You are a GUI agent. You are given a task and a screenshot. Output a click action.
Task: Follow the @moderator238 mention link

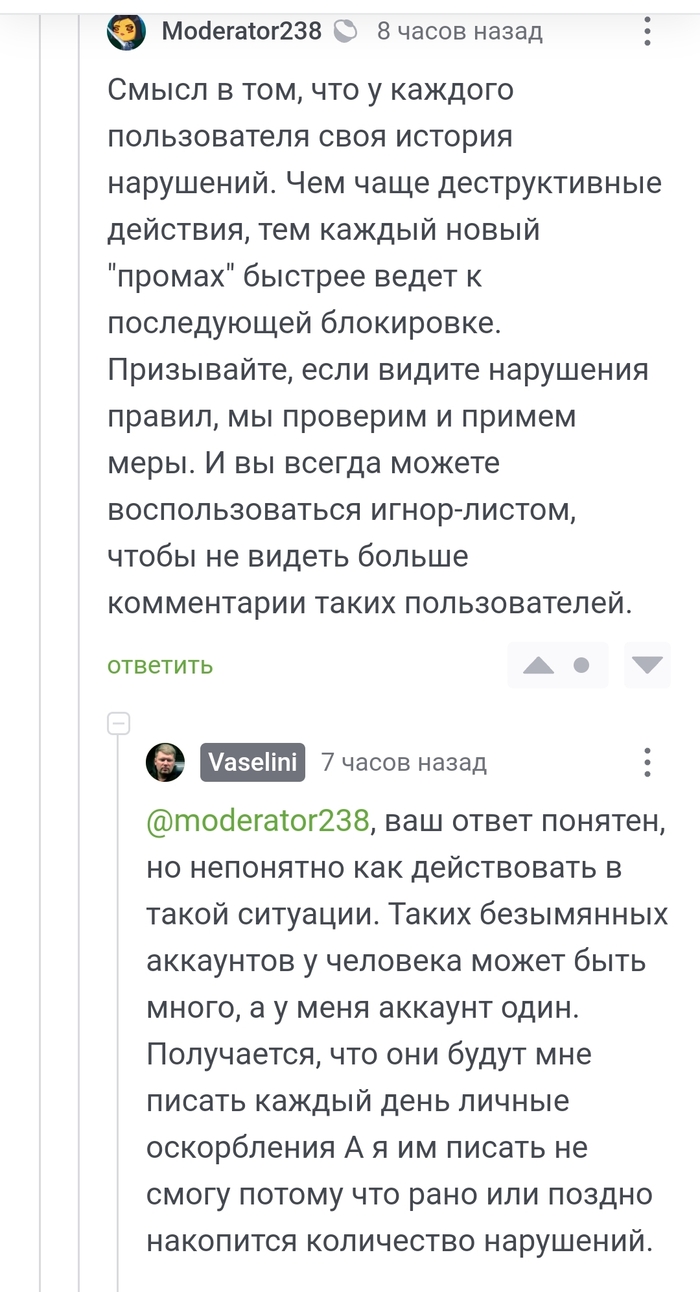click(x=258, y=821)
